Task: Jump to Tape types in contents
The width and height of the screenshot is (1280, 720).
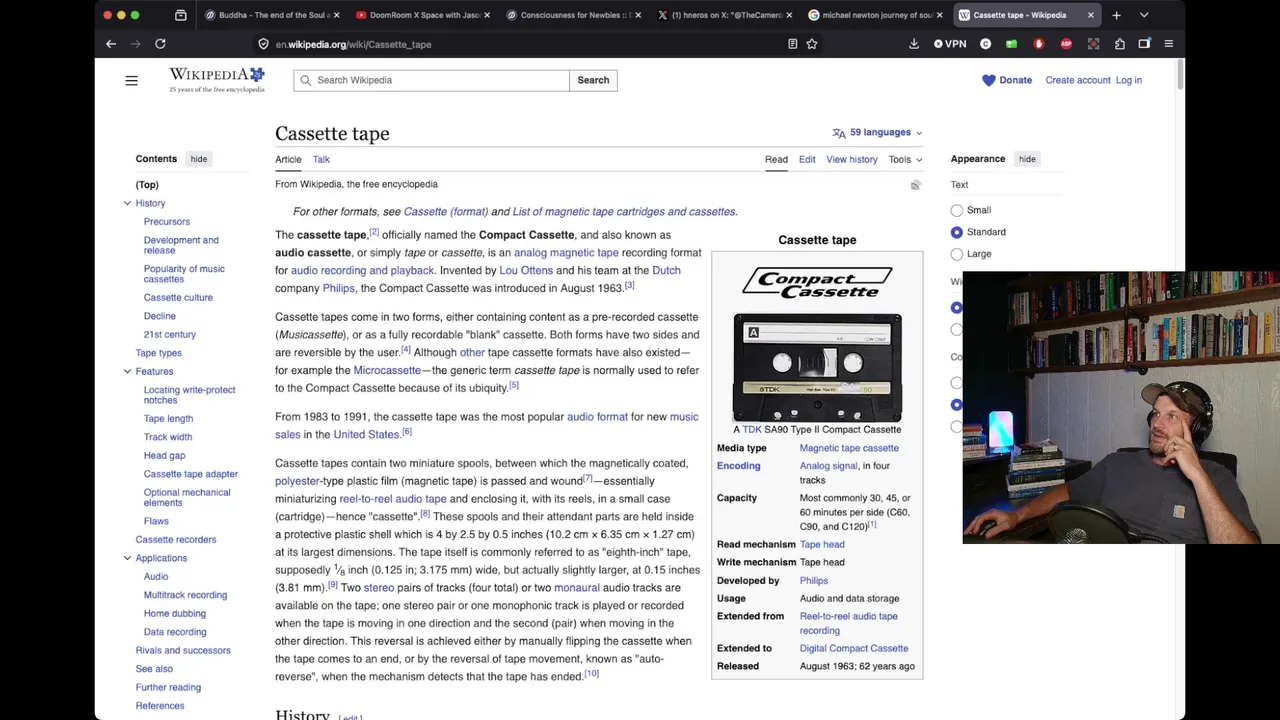Action: (x=159, y=353)
